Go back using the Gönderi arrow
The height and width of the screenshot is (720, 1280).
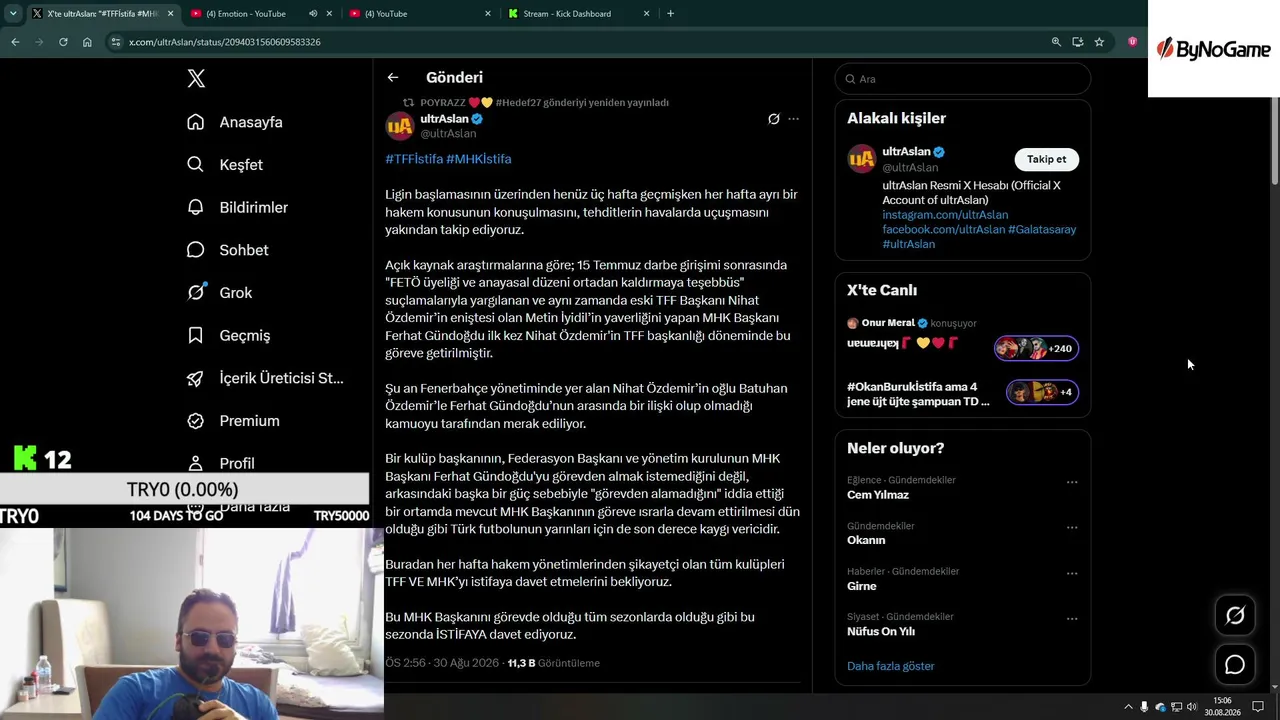coord(393,77)
